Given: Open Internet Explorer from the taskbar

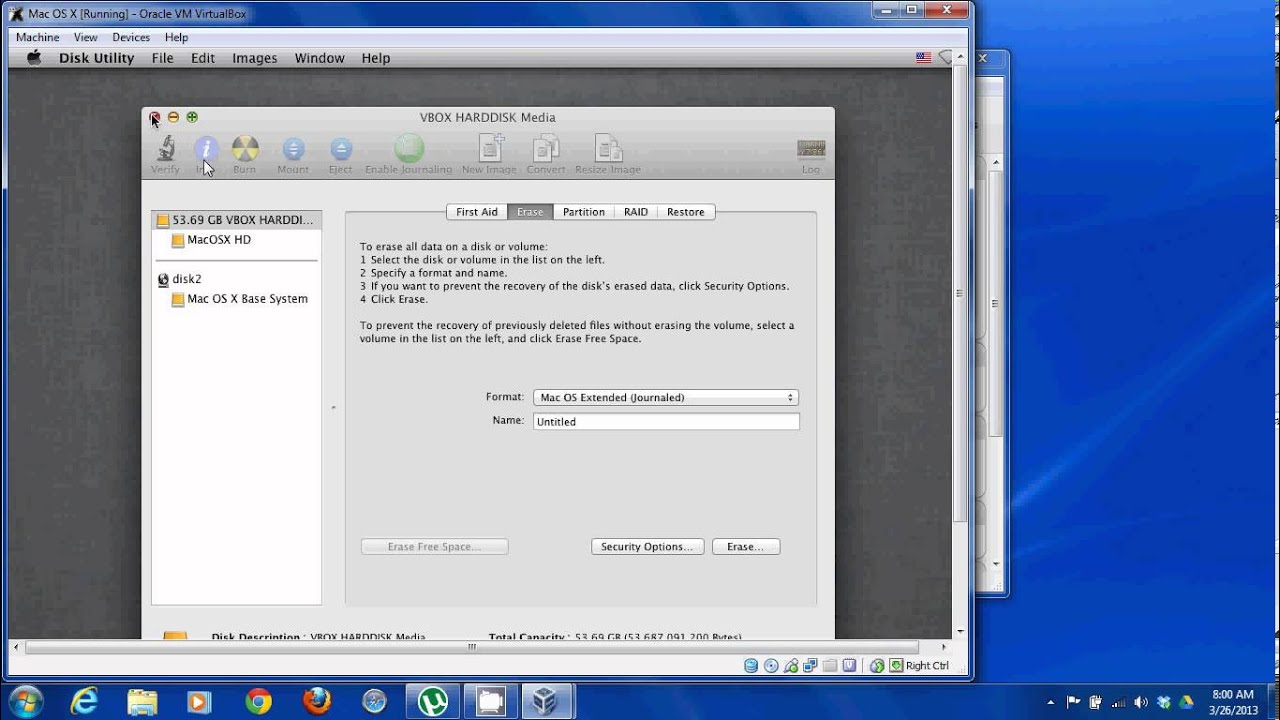Looking at the screenshot, I should click(85, 701).
